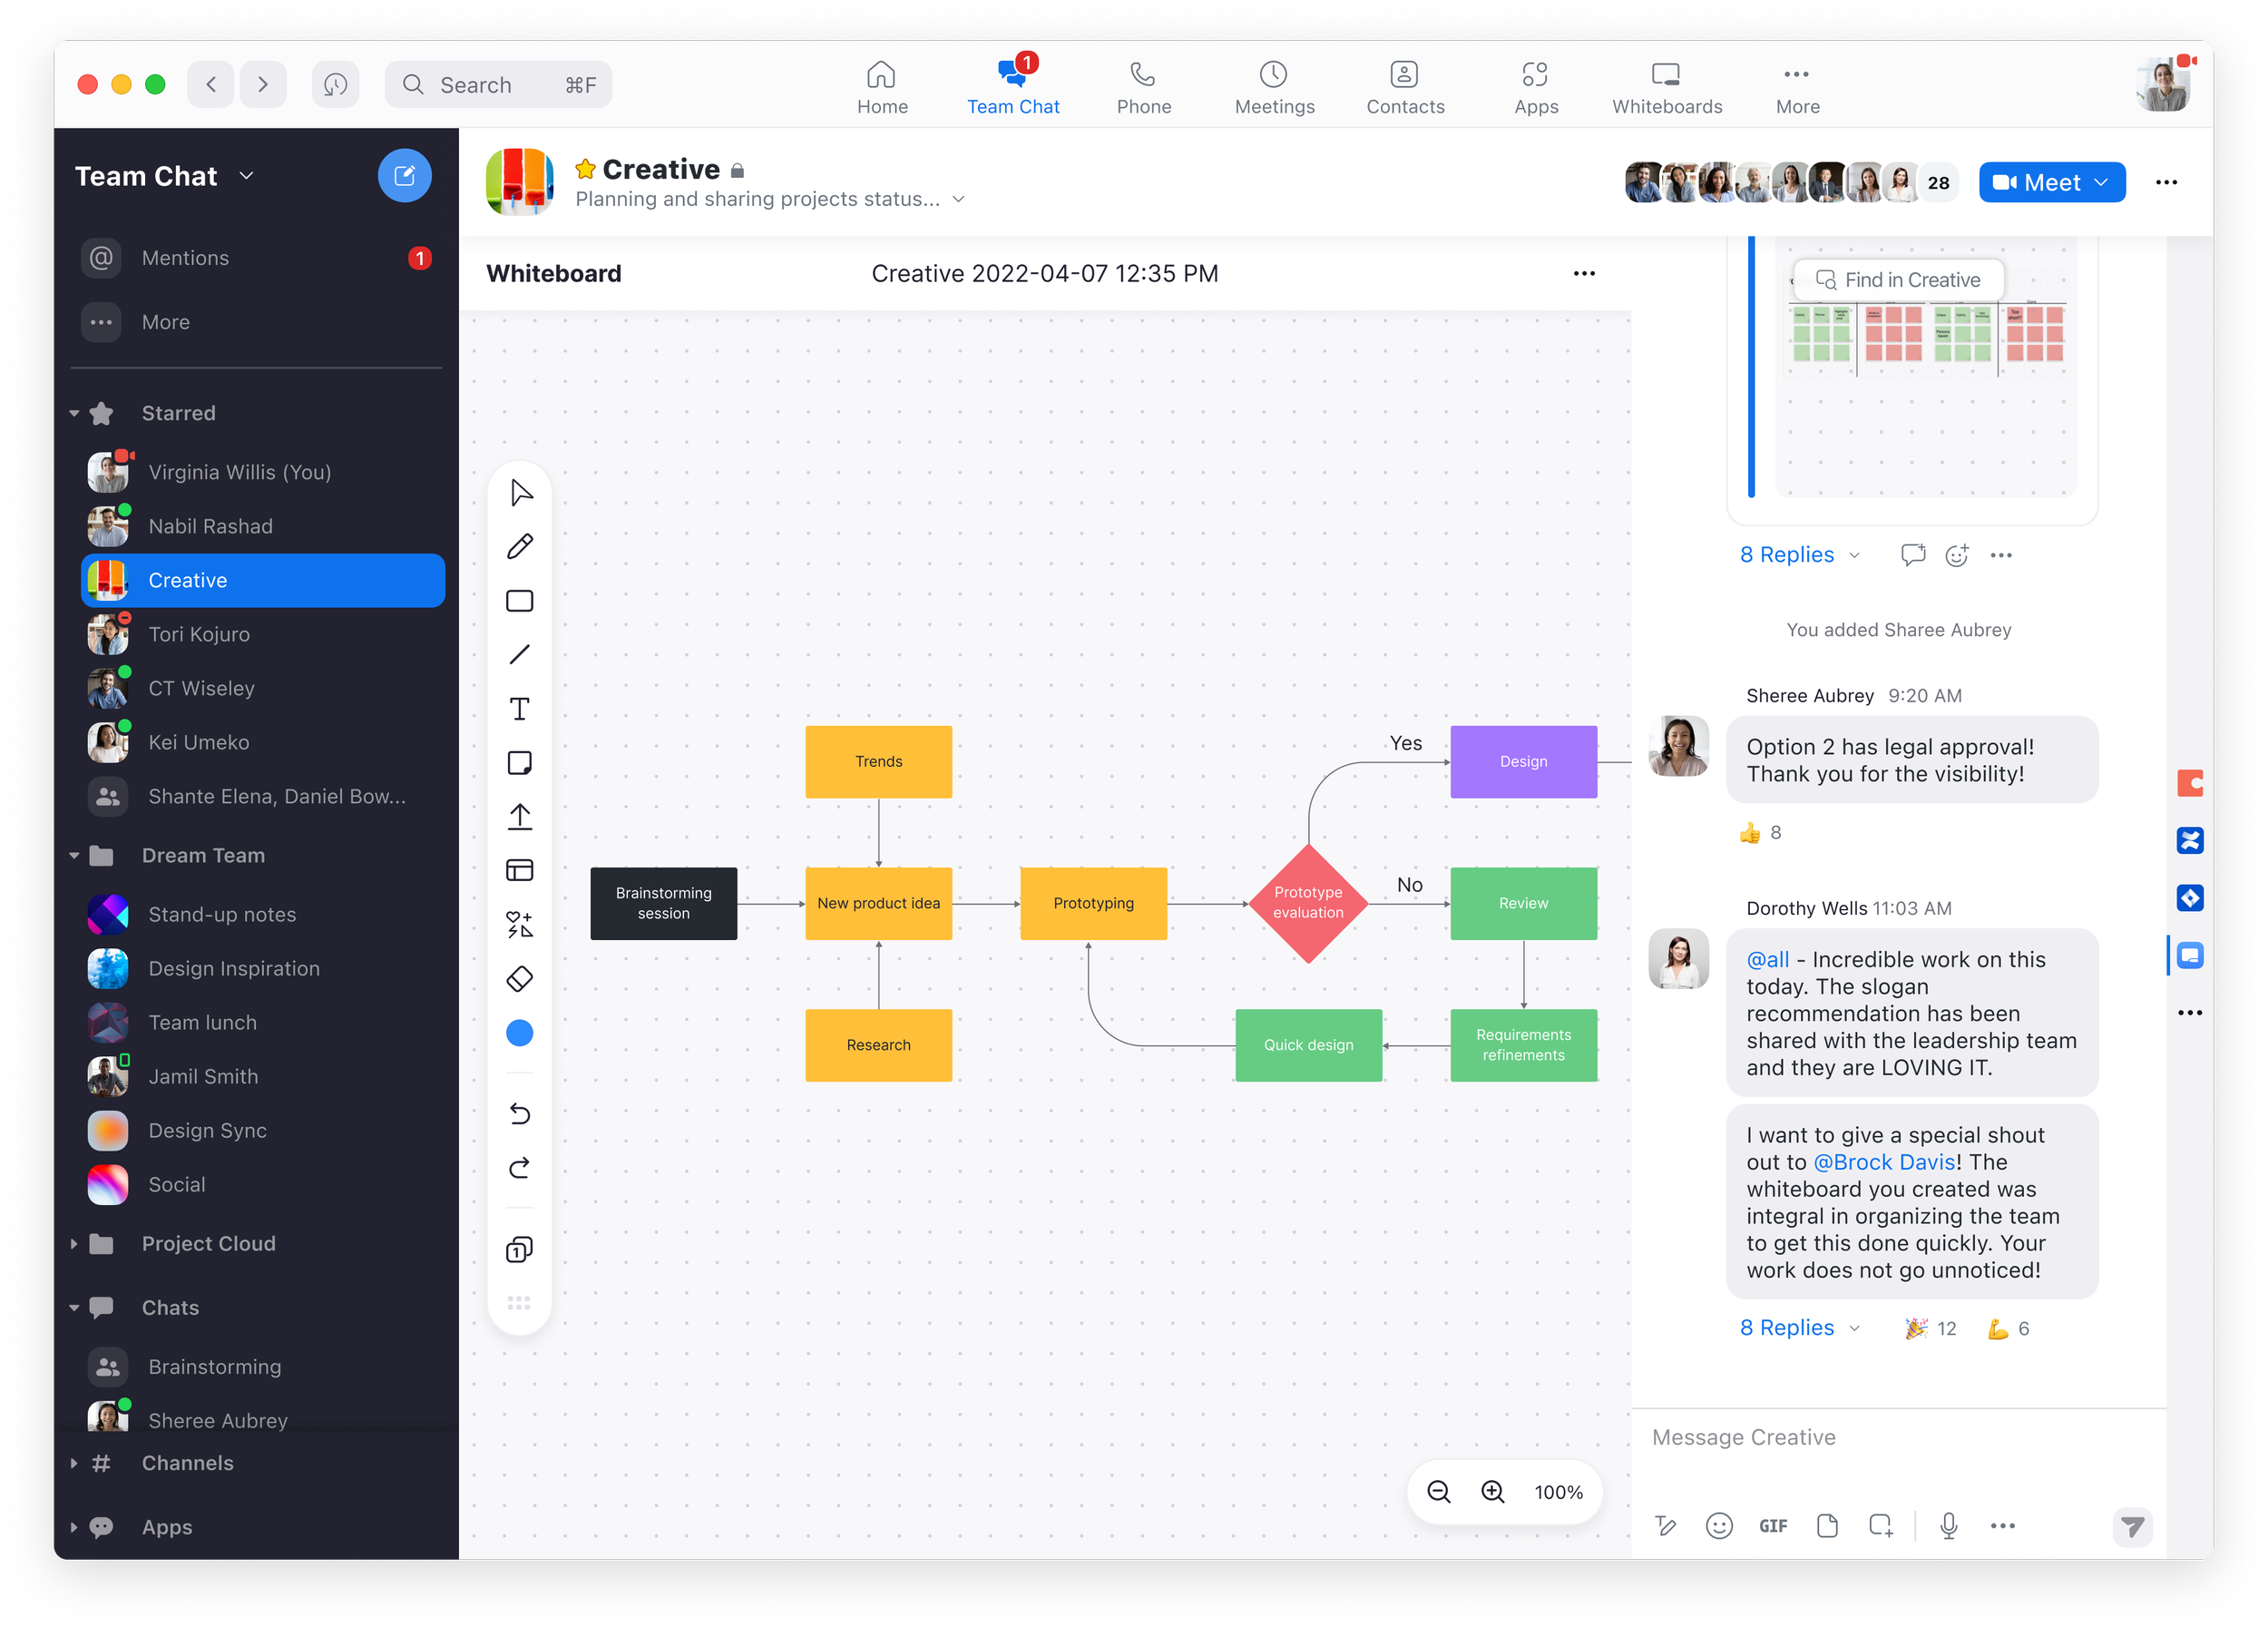Open the Meetings tab

(1273, 86)
